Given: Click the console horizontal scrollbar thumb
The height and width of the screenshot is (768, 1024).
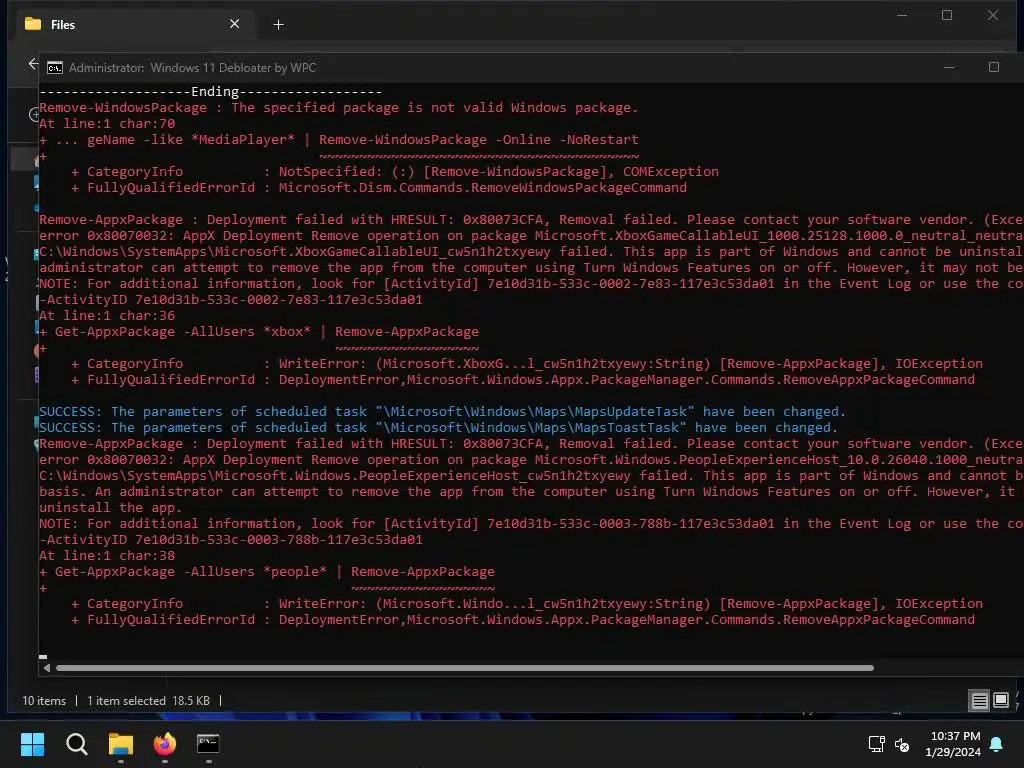Looking at the screenshot, I should (x=465, y=668).
